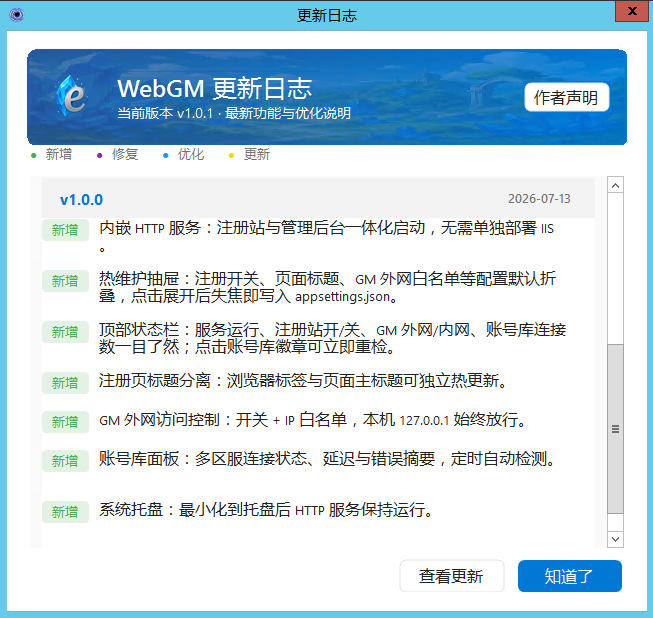Click the scrollbar down arrow
The height and width of the screenshot is (618, 653).
point(615,539)
